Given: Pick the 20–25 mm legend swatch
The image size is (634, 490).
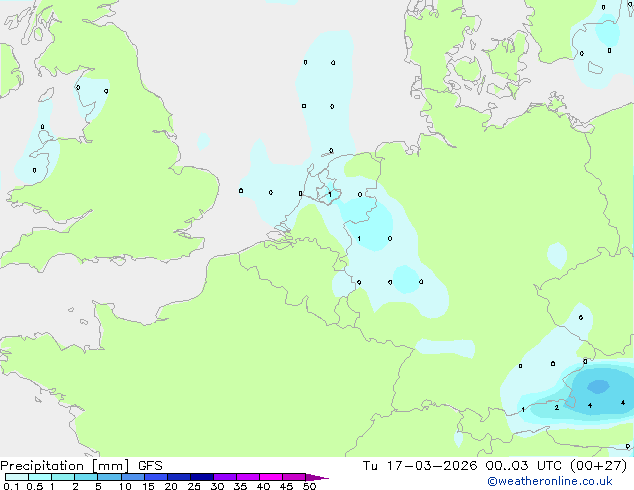Looking at the screenshot, I should pos(178,477).
